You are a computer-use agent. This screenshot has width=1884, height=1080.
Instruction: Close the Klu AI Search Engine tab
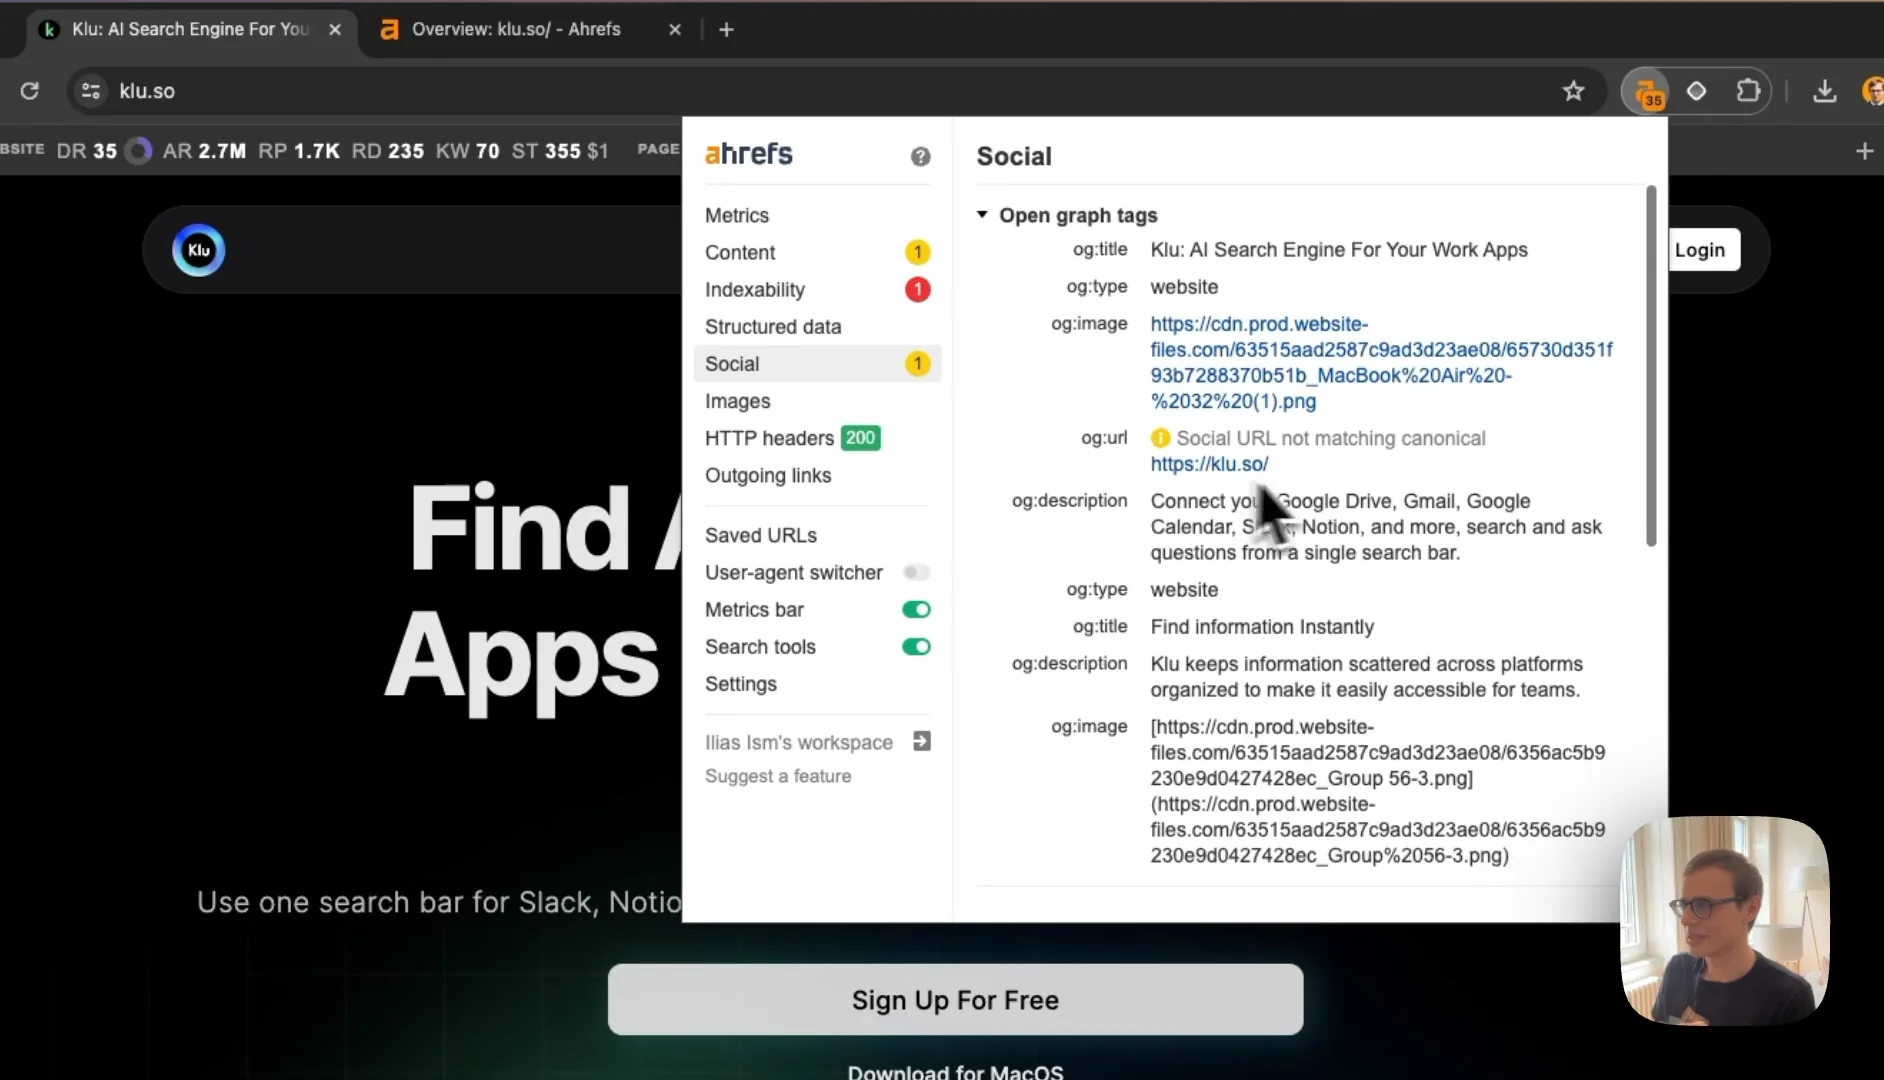tap(335, 29)
